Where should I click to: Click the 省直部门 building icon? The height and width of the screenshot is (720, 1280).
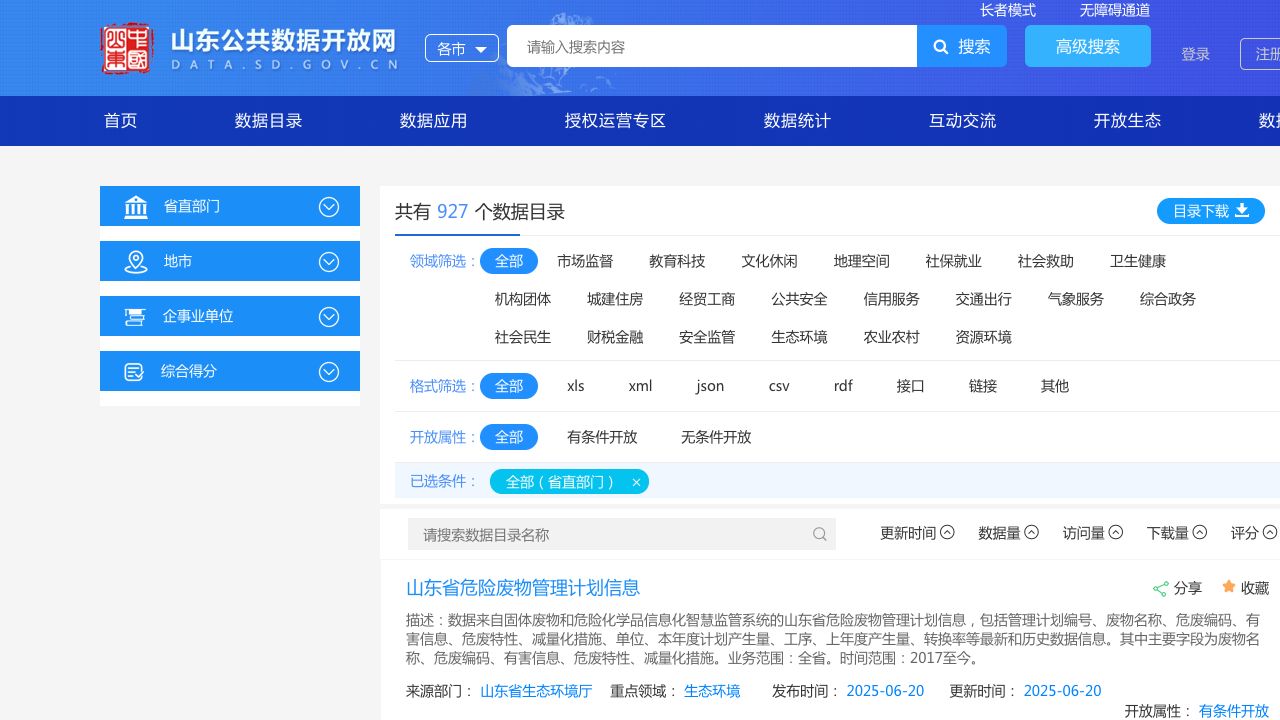coord(136,207)
